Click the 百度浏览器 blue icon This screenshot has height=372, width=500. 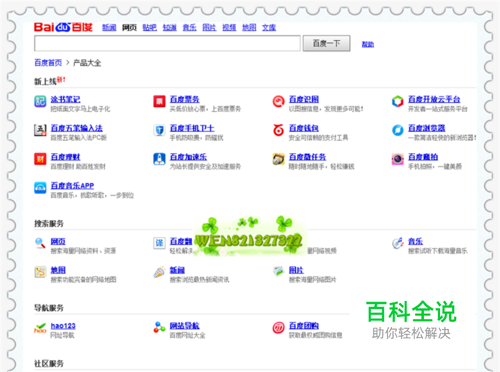pos(398,130)
